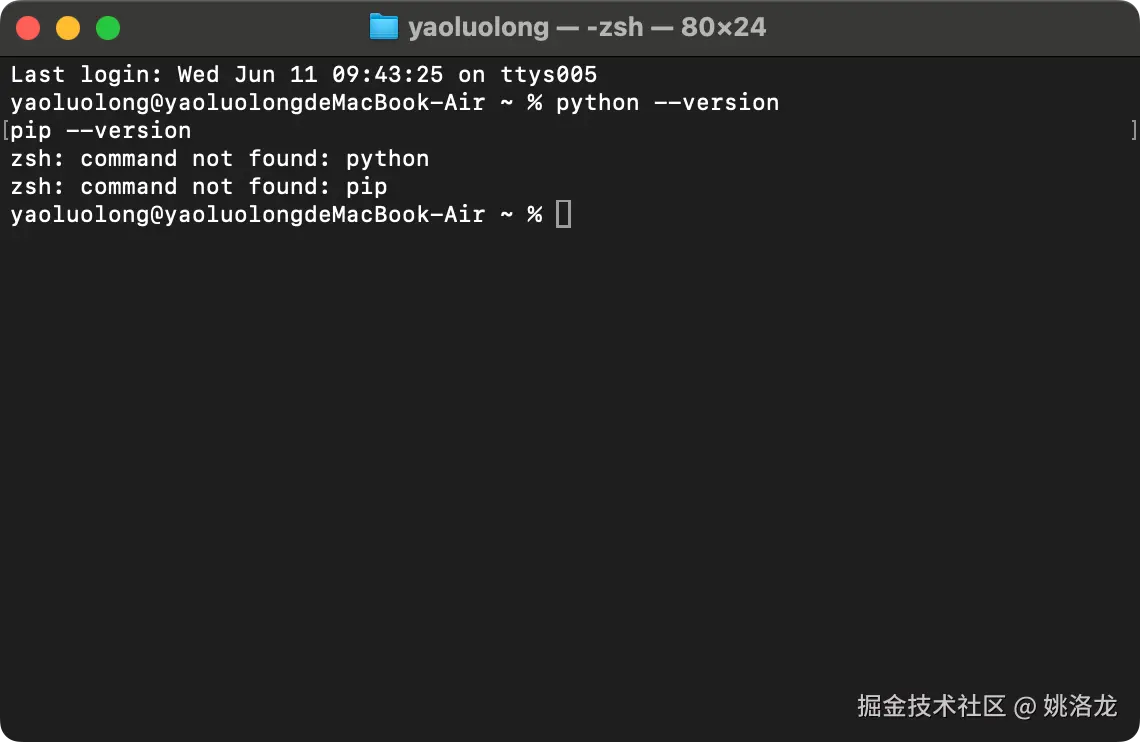1140x742 pixels.
Task: Click the green full-screen window button
Action: coord(108,28)
